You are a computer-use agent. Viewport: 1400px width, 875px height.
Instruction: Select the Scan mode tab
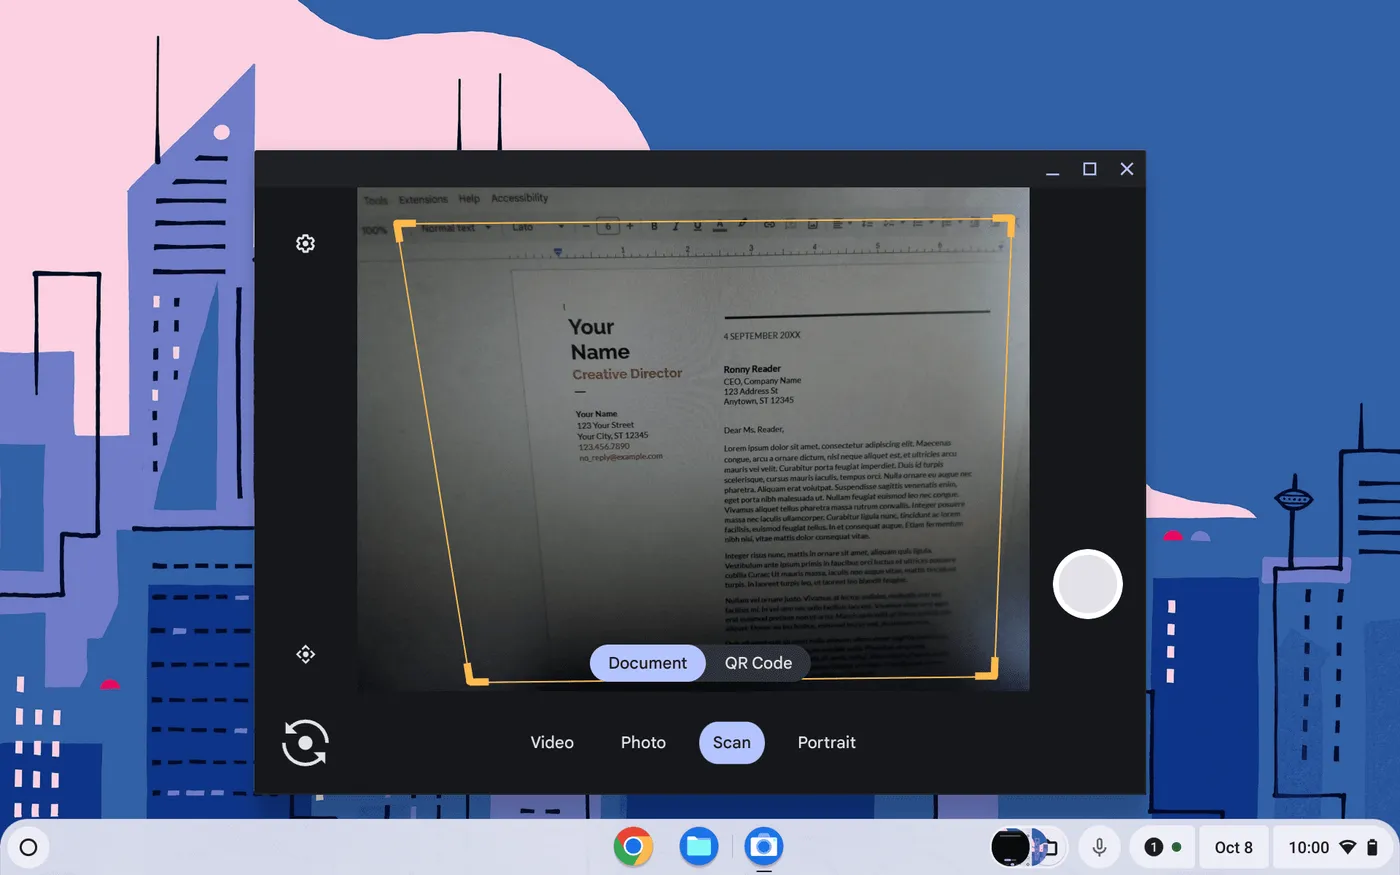pos(732,742)
